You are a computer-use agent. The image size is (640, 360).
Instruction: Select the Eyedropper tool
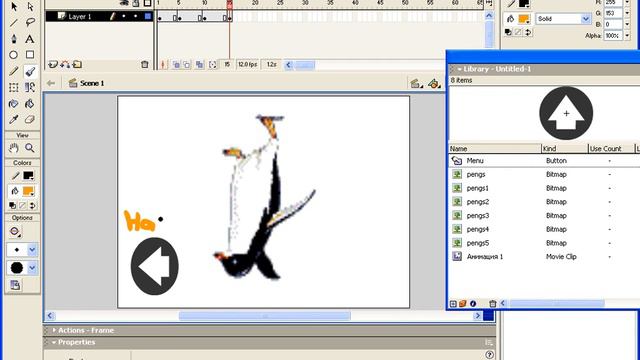pos(14,120)
